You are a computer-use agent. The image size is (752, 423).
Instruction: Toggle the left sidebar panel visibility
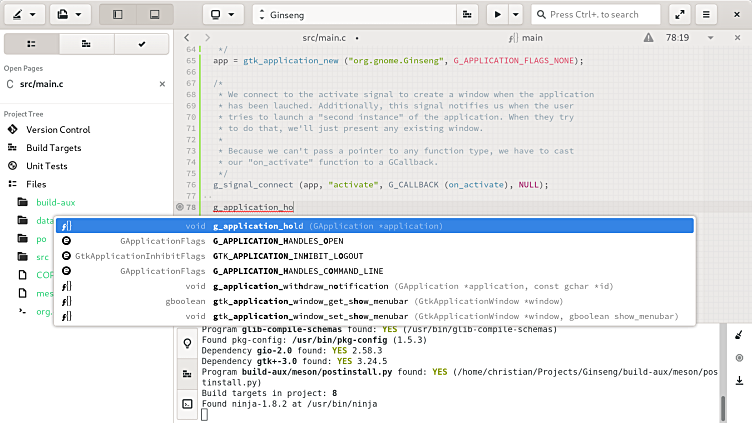pos(119,15)
